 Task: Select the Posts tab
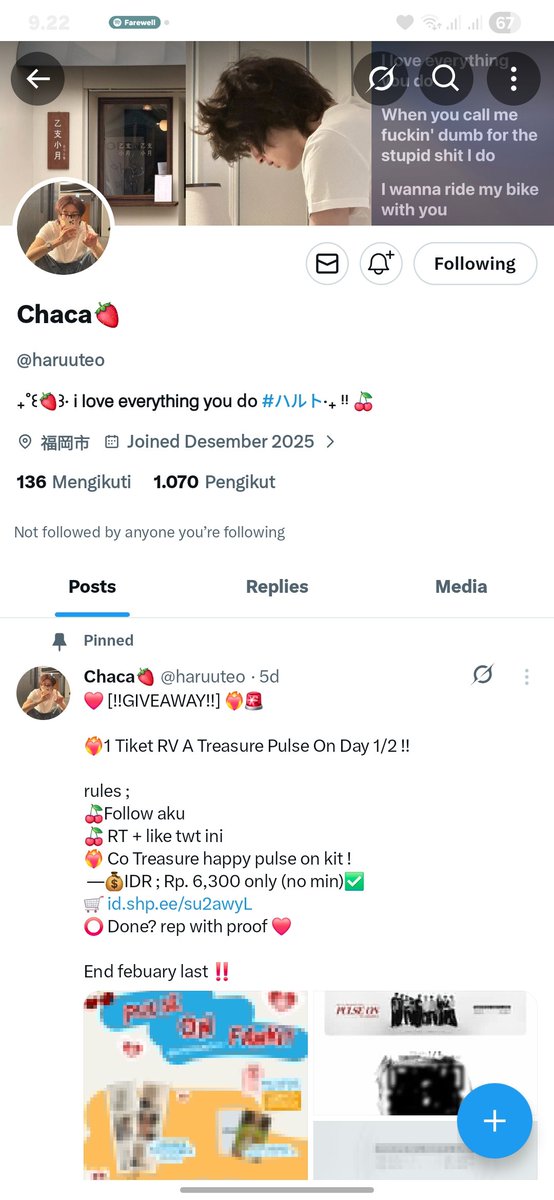click(x=92, y=587)
